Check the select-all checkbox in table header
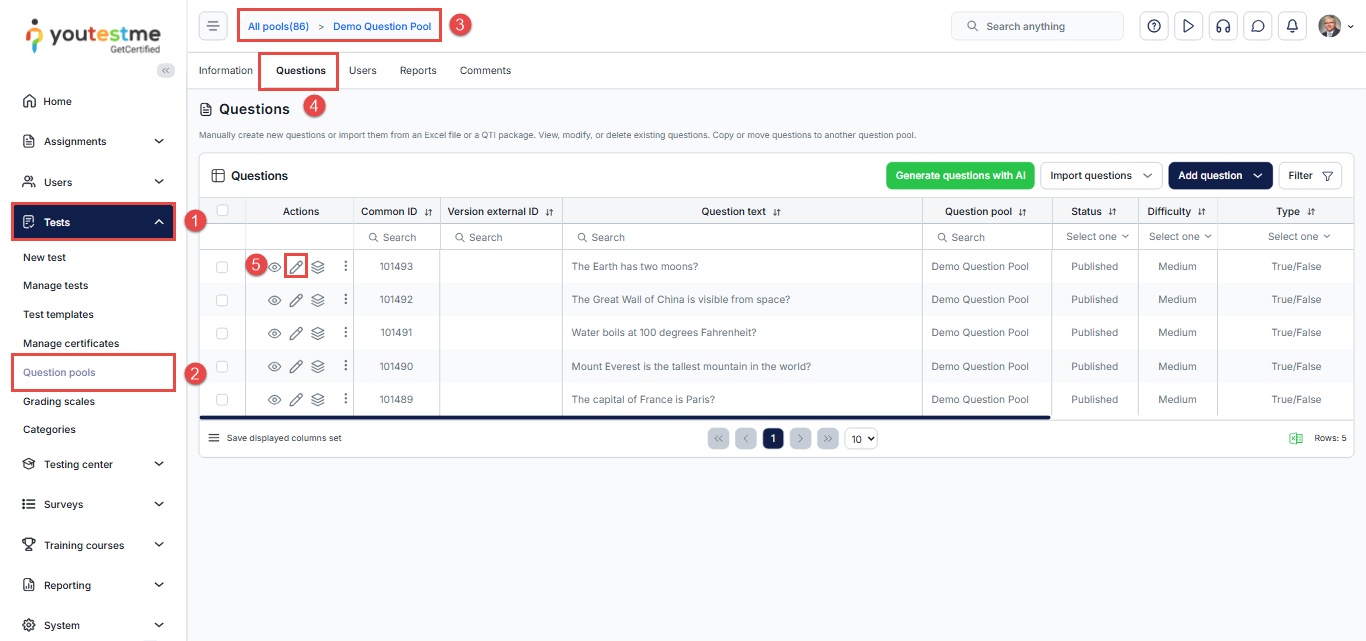The width and height of the screenshot is (1366, 641). coord(223,211)
